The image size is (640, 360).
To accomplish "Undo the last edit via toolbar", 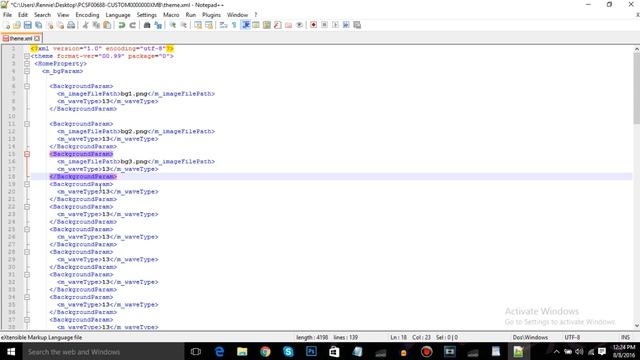I will click(122, 25).
